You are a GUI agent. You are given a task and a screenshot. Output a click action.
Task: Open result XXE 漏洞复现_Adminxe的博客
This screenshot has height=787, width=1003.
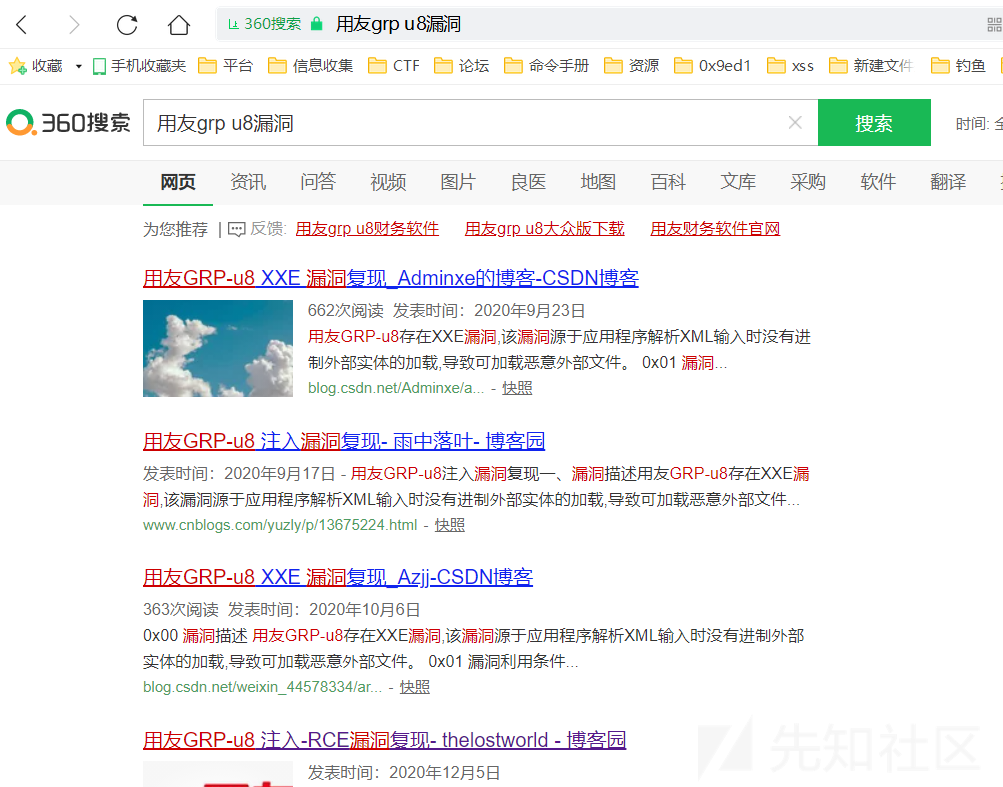click(391, 278)
